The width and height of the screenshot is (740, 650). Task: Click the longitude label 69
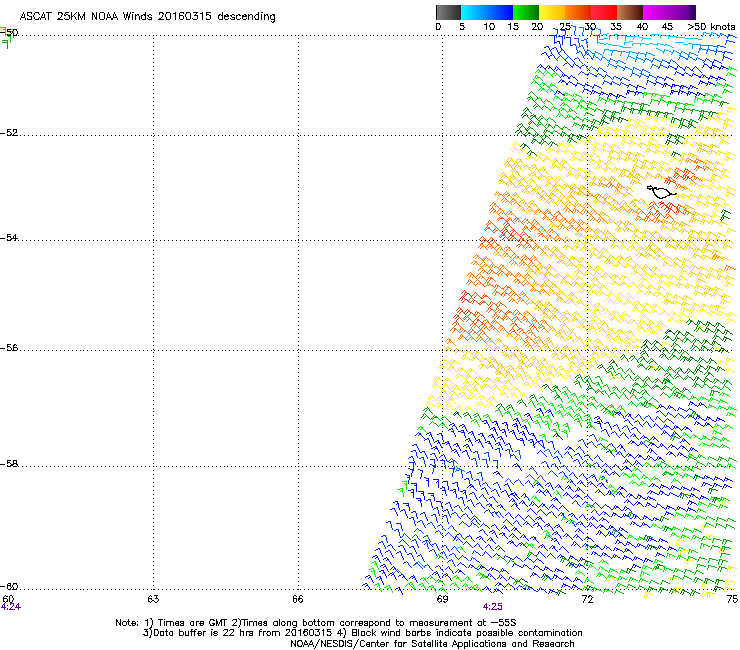tap(442, 599)
